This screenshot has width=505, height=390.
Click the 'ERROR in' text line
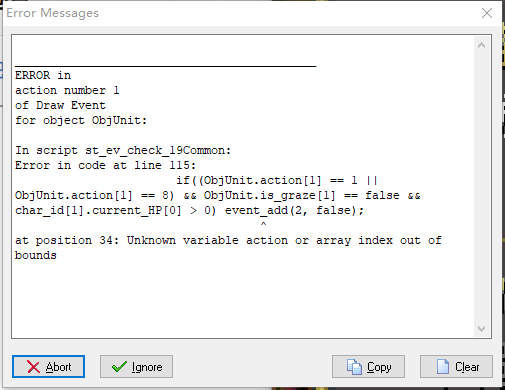tap(43, 75)
